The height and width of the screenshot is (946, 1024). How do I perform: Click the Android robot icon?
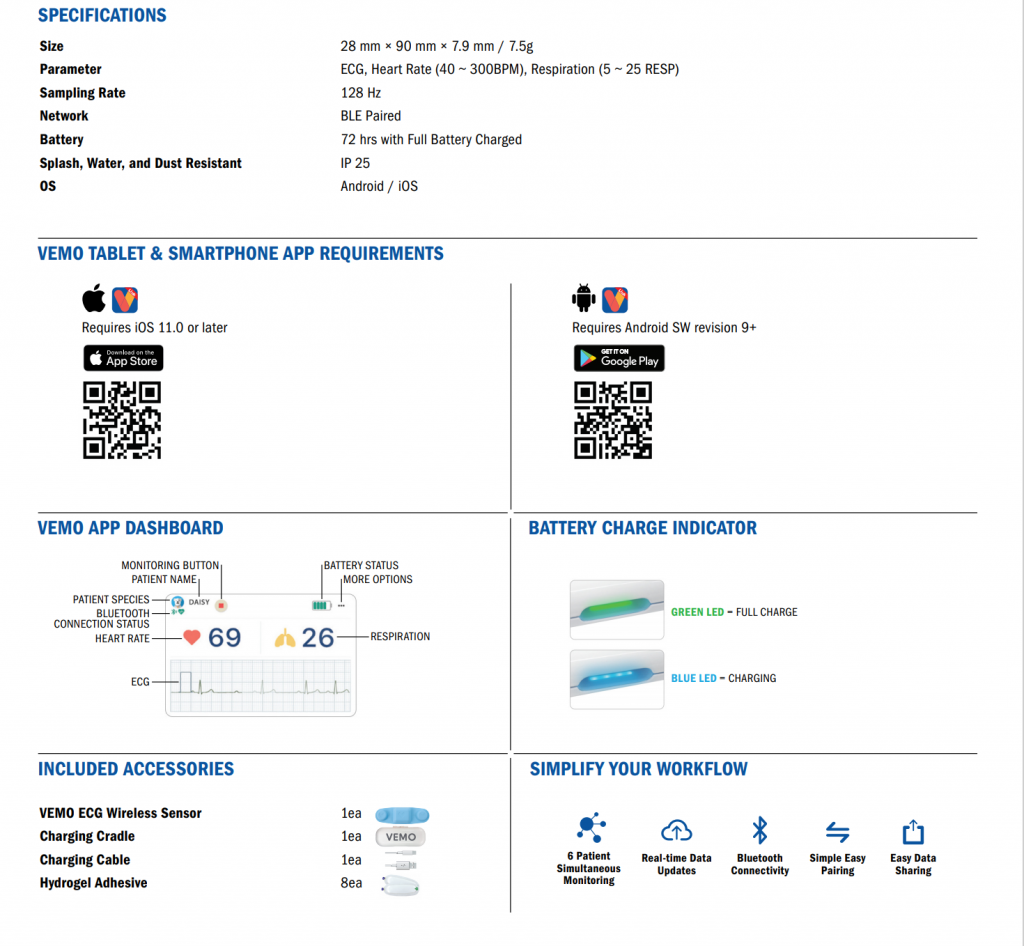pyautogui.click(x=583, y=298)
